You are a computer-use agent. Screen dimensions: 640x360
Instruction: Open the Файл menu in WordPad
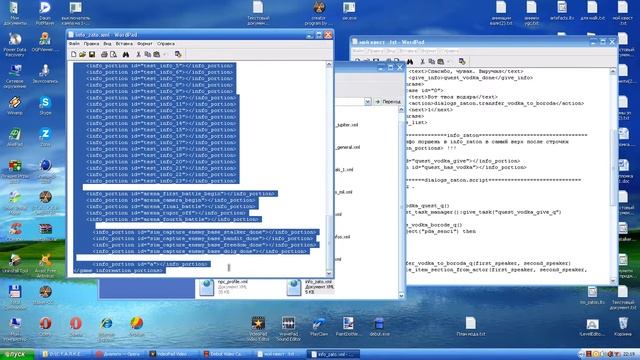[x=74, y=44]
